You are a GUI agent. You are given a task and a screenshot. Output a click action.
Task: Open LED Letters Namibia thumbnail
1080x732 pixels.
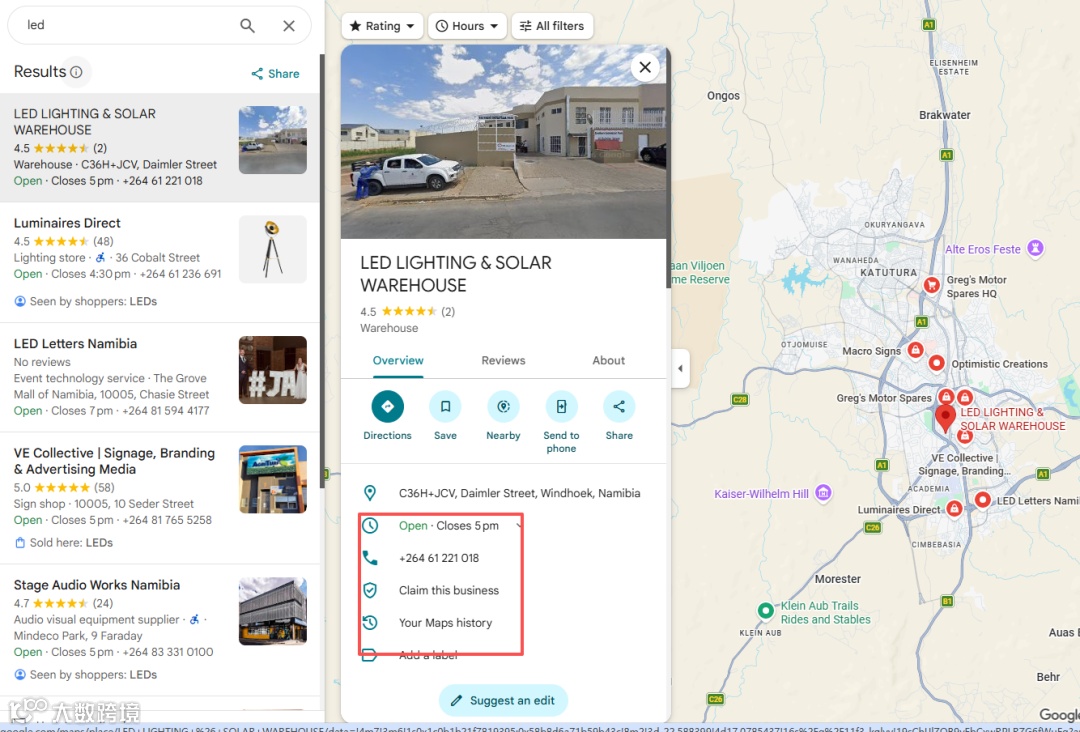click(273, 370)
